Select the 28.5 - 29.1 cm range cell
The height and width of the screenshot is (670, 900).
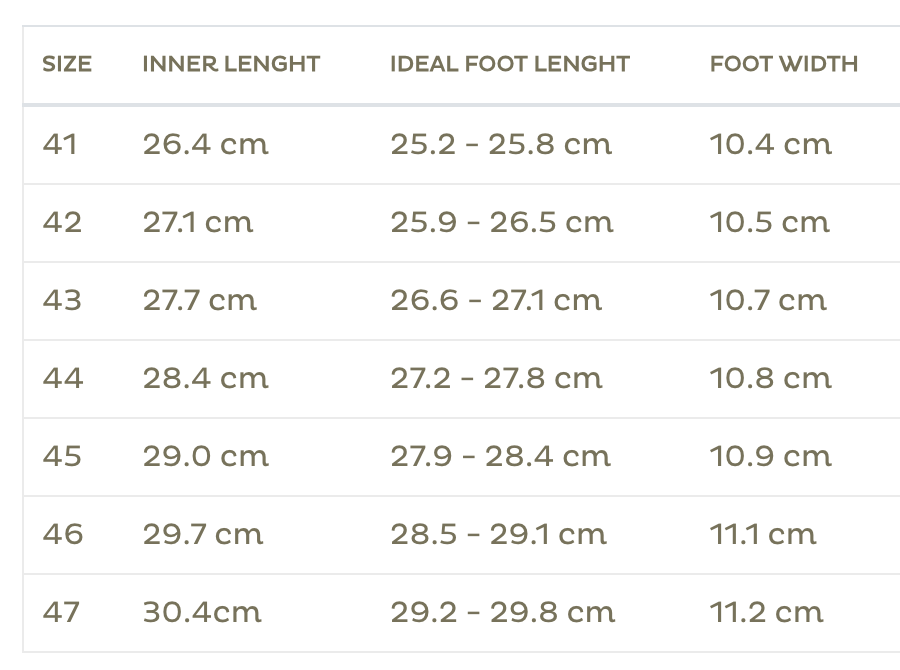point(499,534)
